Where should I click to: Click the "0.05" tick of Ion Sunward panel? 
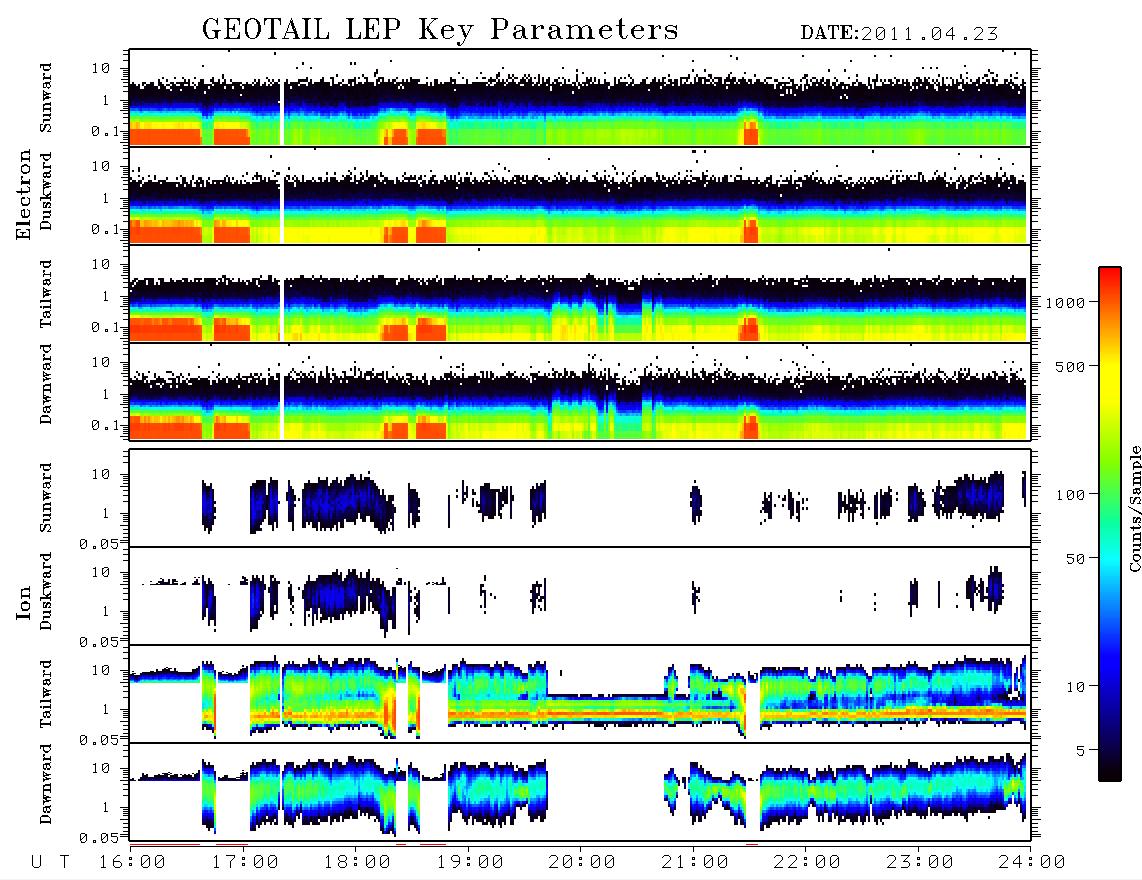pyautogui.click(x=99, y=543)
